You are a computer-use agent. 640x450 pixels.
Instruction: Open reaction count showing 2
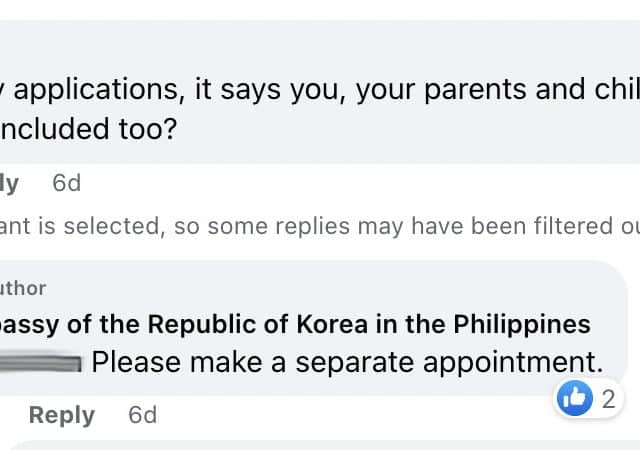pyautogui.click(x=606, y=400)
